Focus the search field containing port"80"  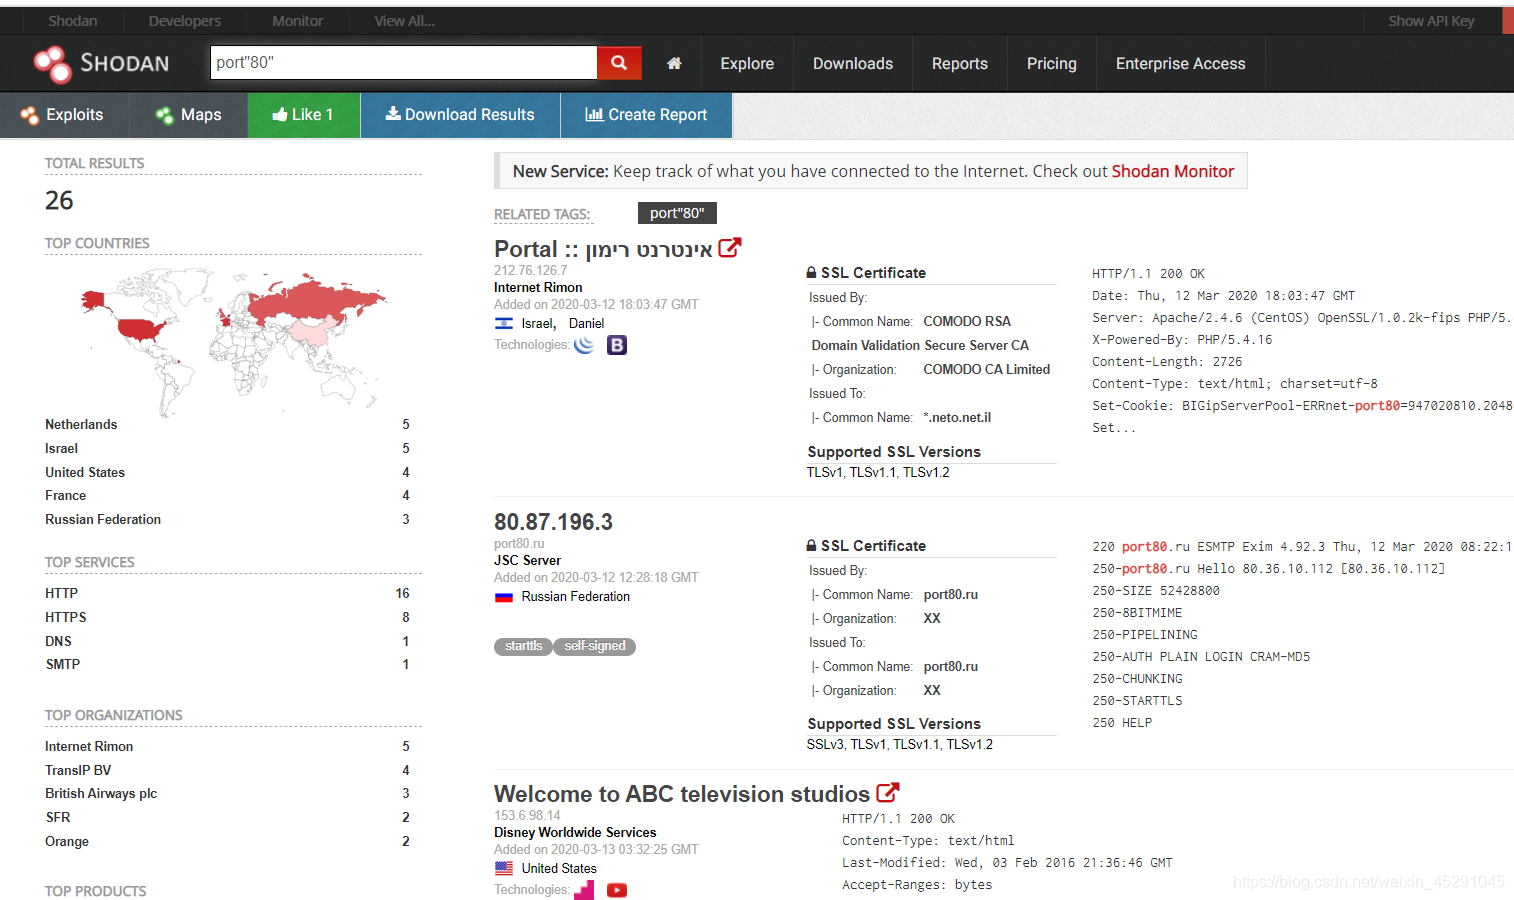[x=404, y=63]
